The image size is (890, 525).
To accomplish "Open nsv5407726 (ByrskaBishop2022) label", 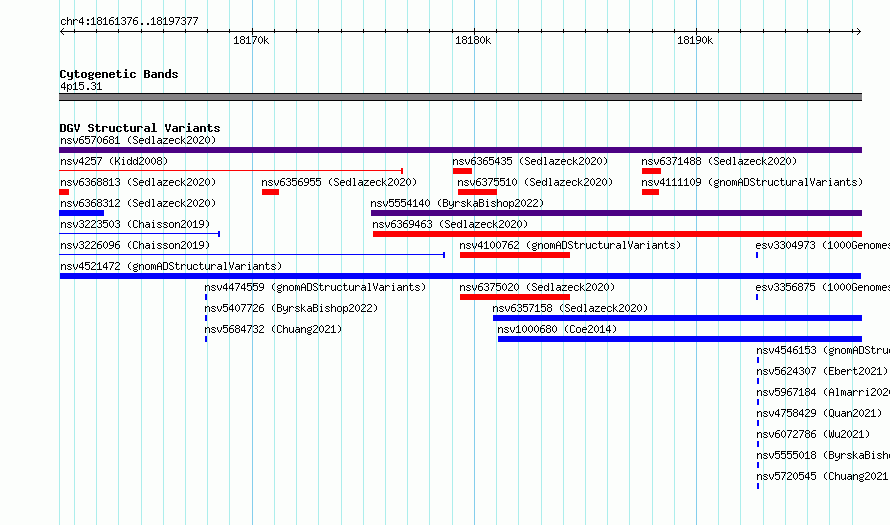I will point(291,308).
